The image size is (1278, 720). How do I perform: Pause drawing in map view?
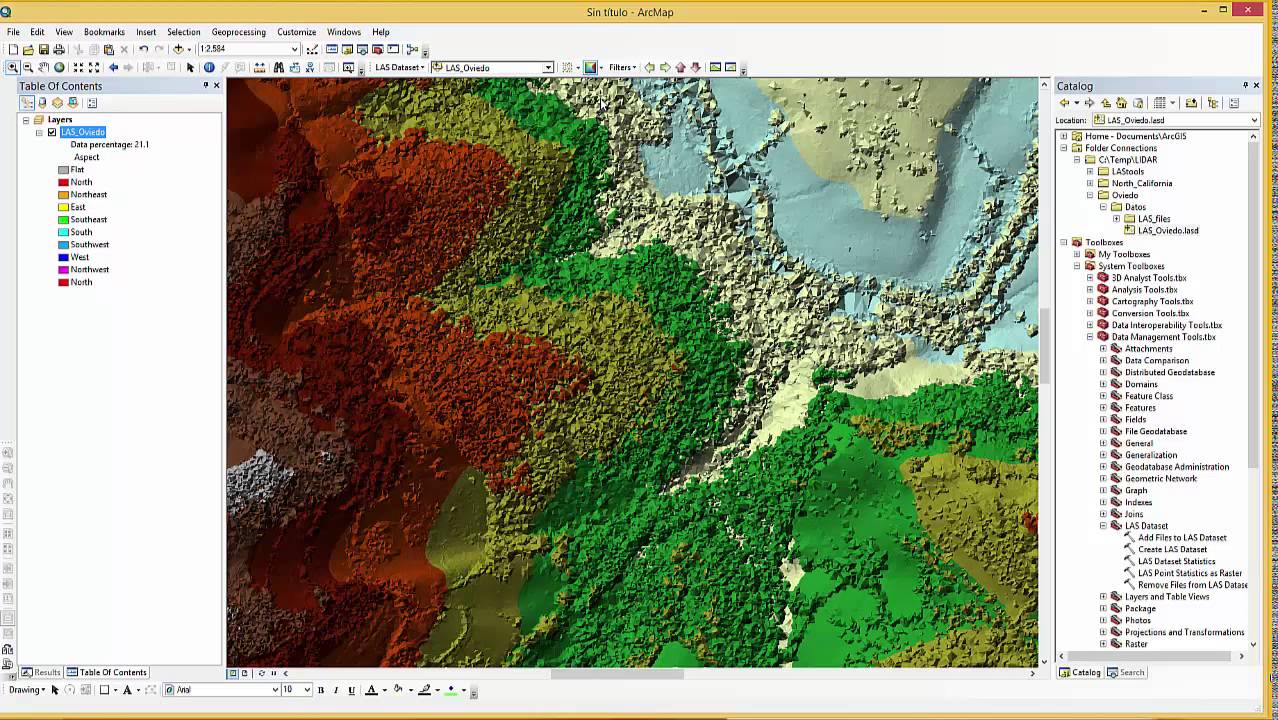pos(273,673)
